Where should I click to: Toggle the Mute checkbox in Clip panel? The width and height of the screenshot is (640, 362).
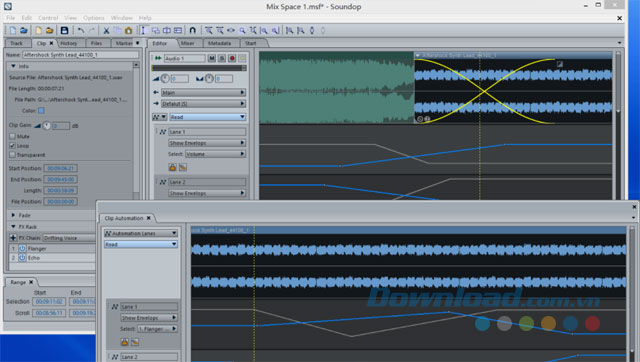pos(12,136)
